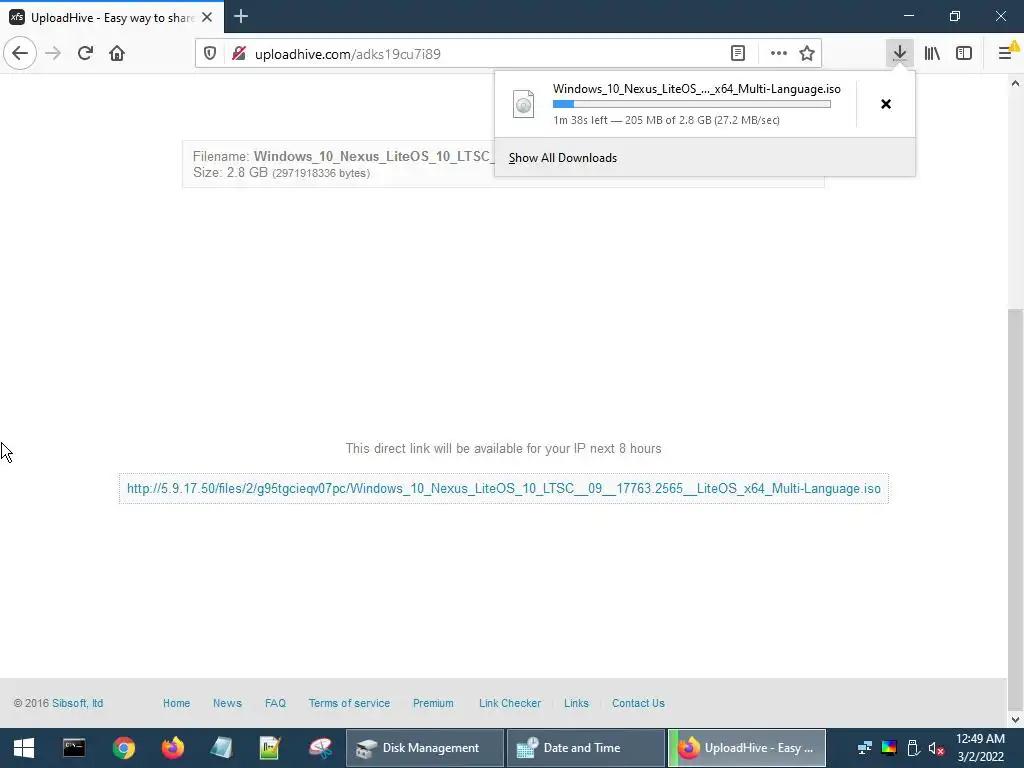Viewport: 1024px width, 768px height.
Task: Open Links footer link
Action: click(576, 703)
